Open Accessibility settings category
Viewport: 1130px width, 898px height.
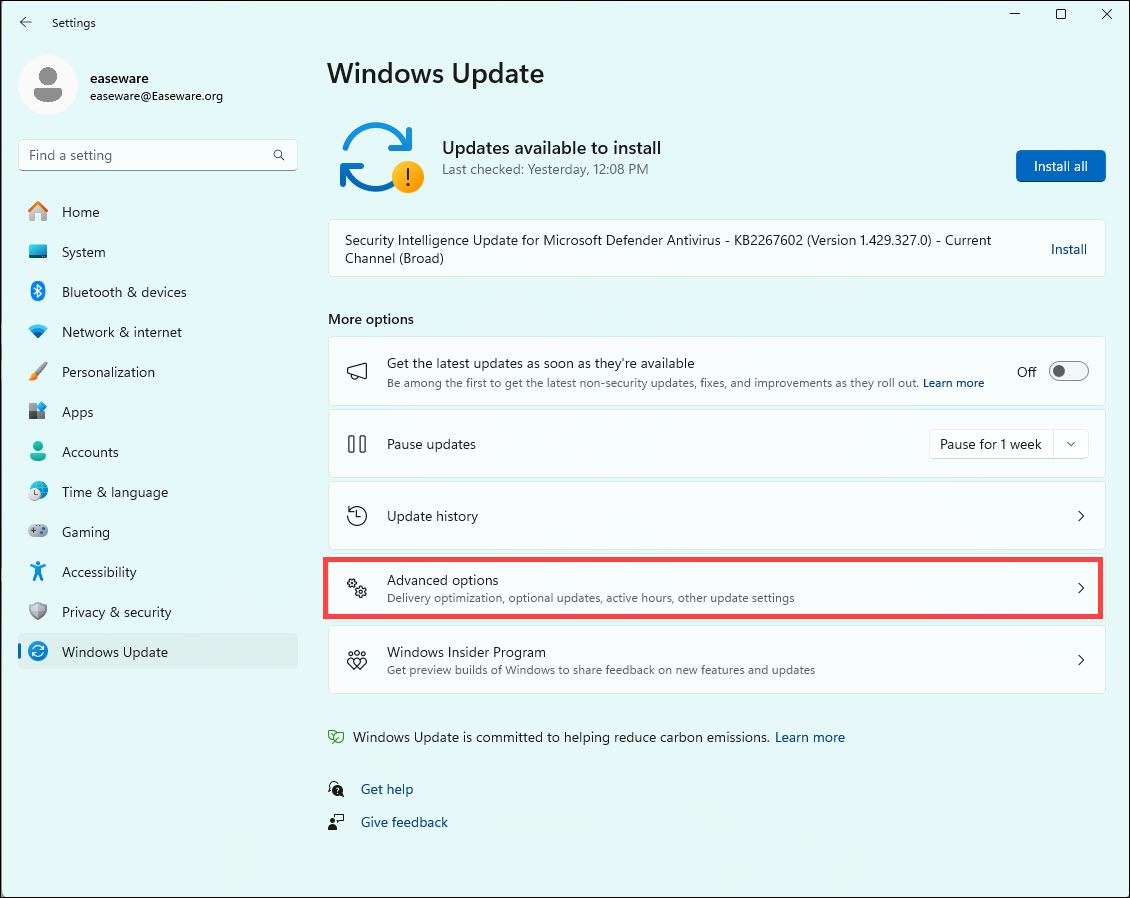tap(158, 572)
